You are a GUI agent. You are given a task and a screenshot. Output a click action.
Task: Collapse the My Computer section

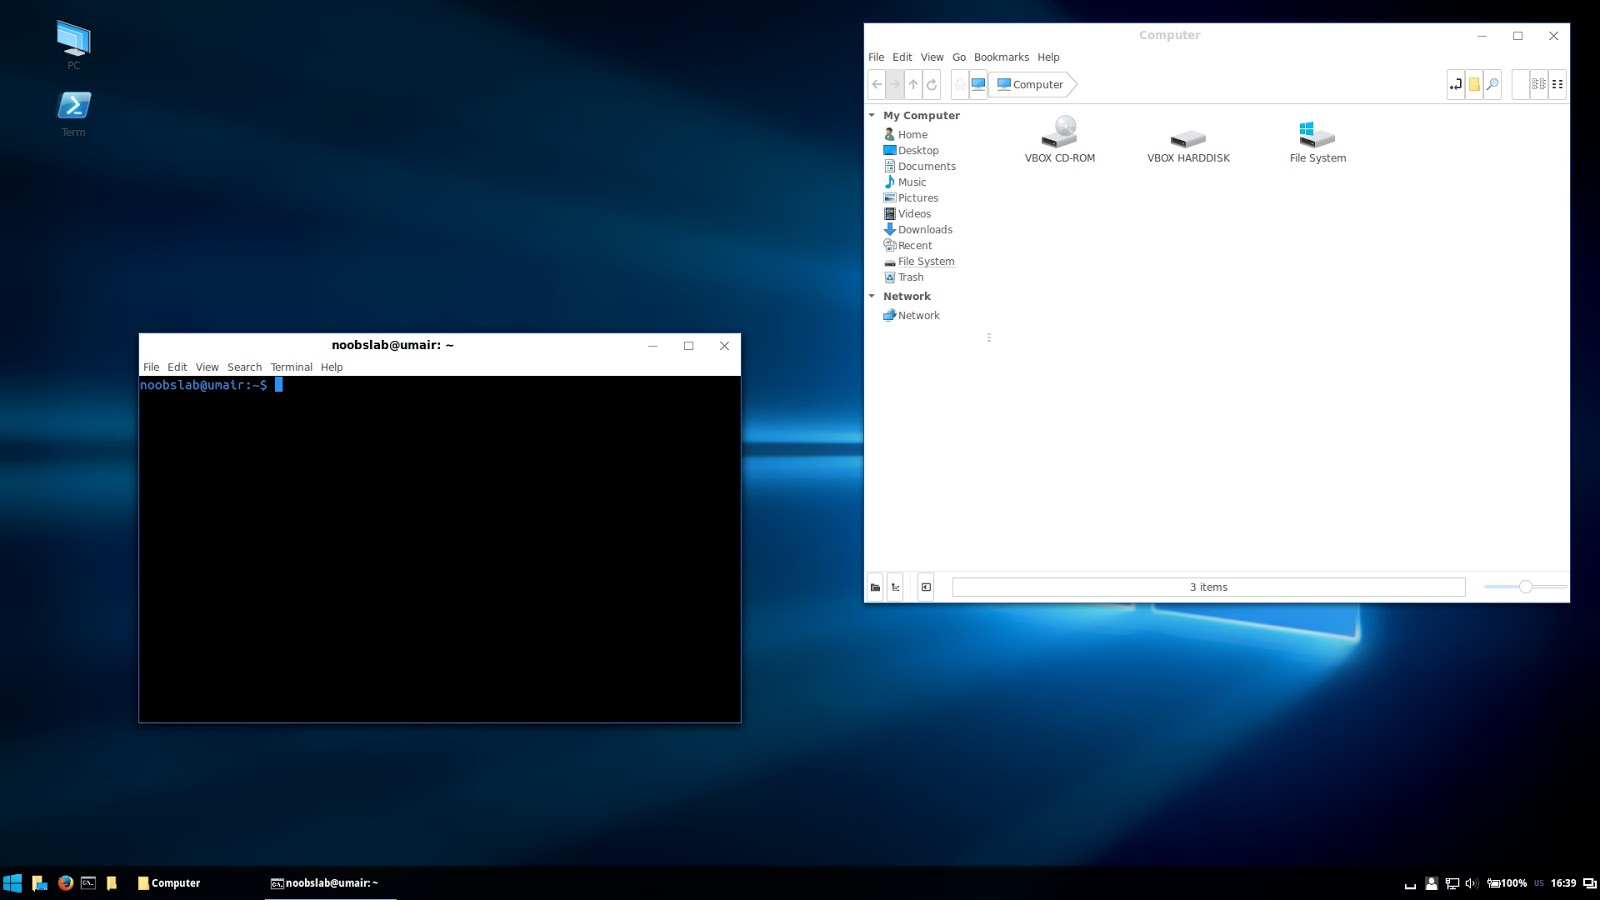click(873, 115)
